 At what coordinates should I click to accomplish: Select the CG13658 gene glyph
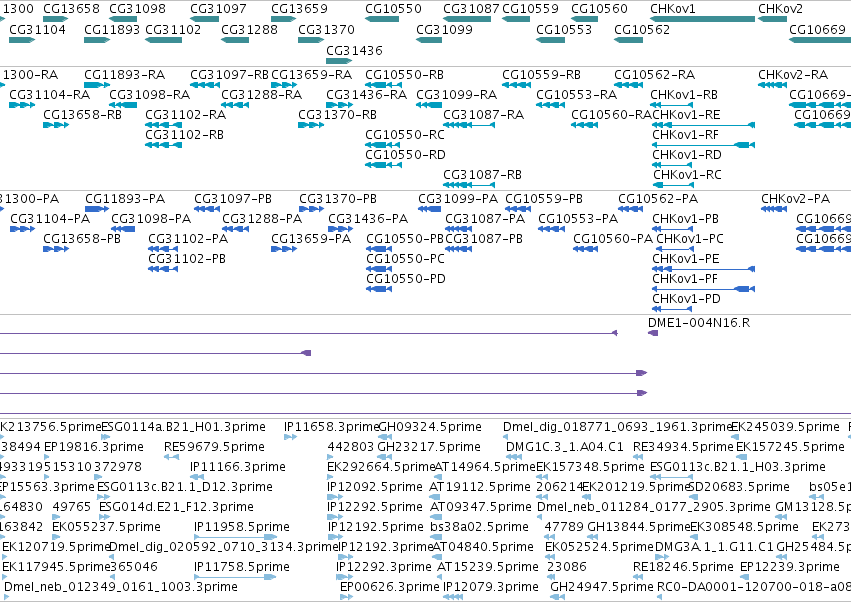coord(55,19)
